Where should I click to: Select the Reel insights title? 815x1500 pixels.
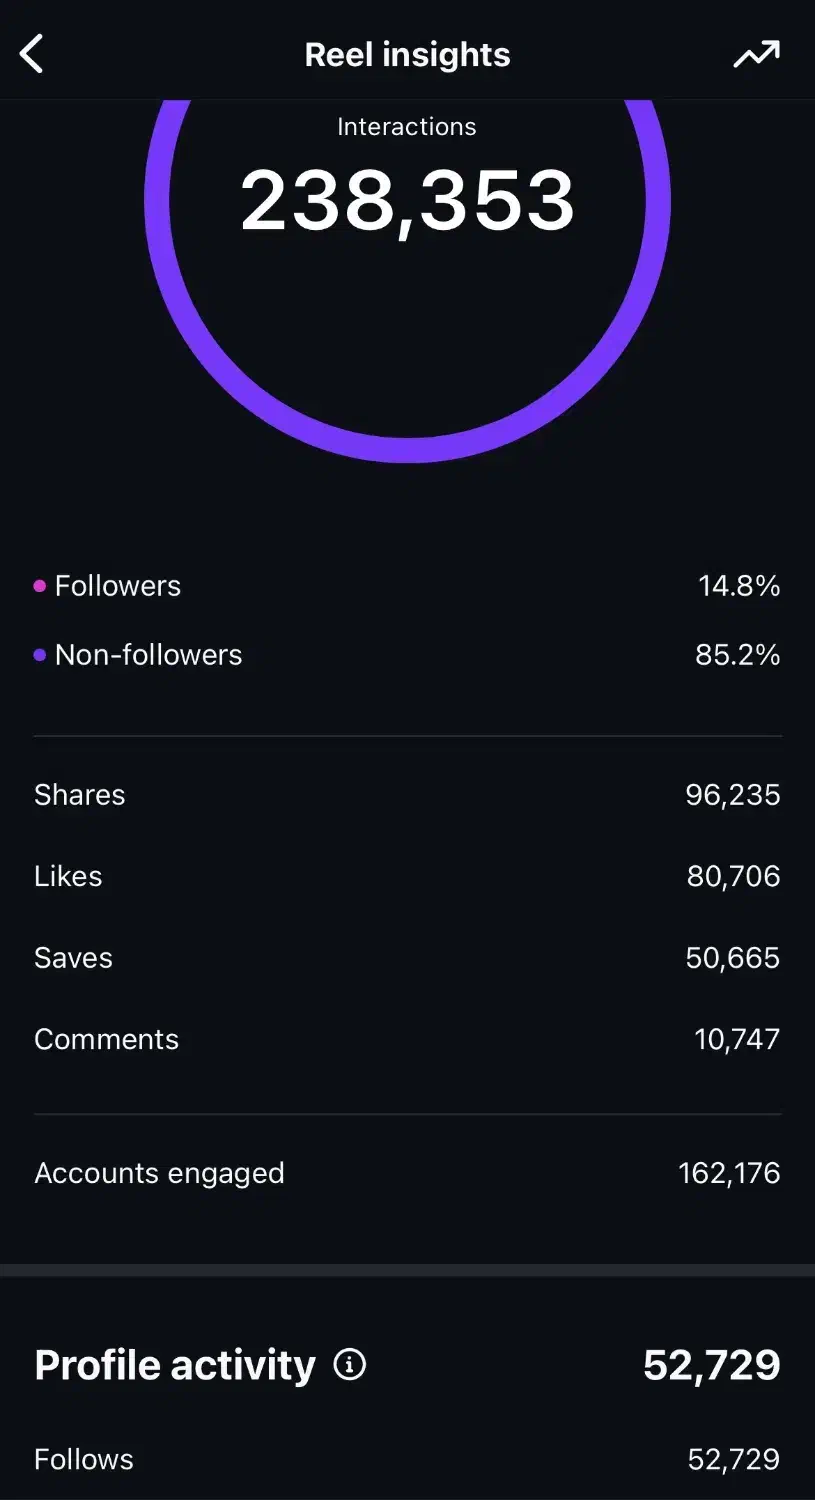pyautogui.click(x=407, y=54)
